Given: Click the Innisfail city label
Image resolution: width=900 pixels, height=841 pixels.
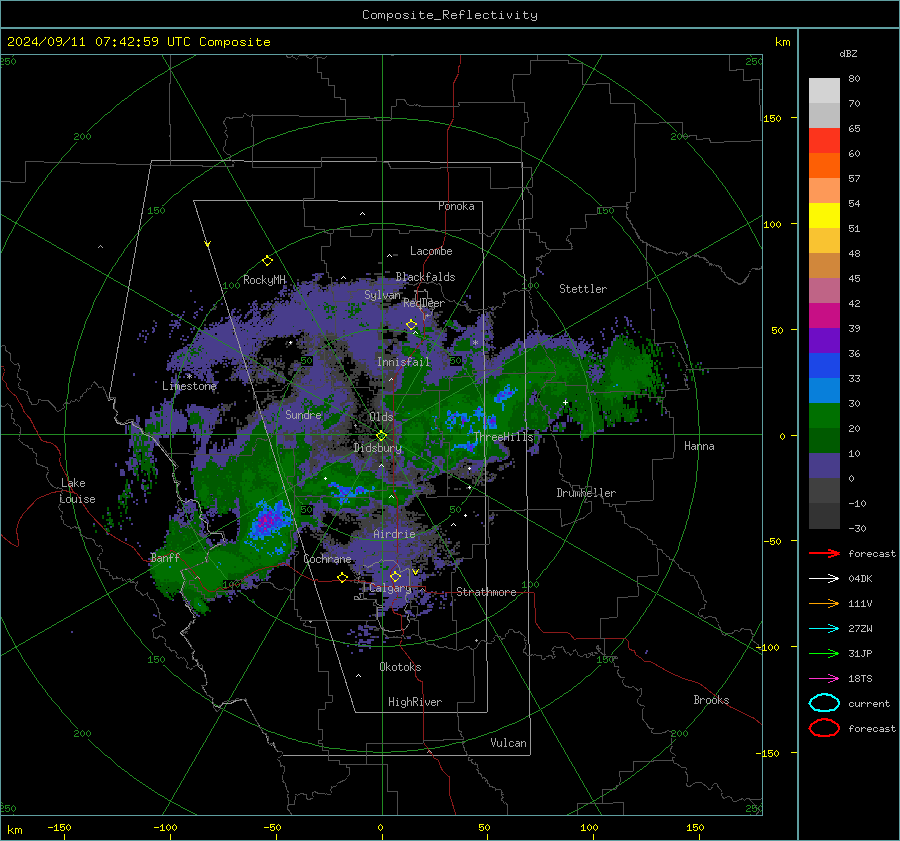Looking at the screenshot, I should 403,362.
